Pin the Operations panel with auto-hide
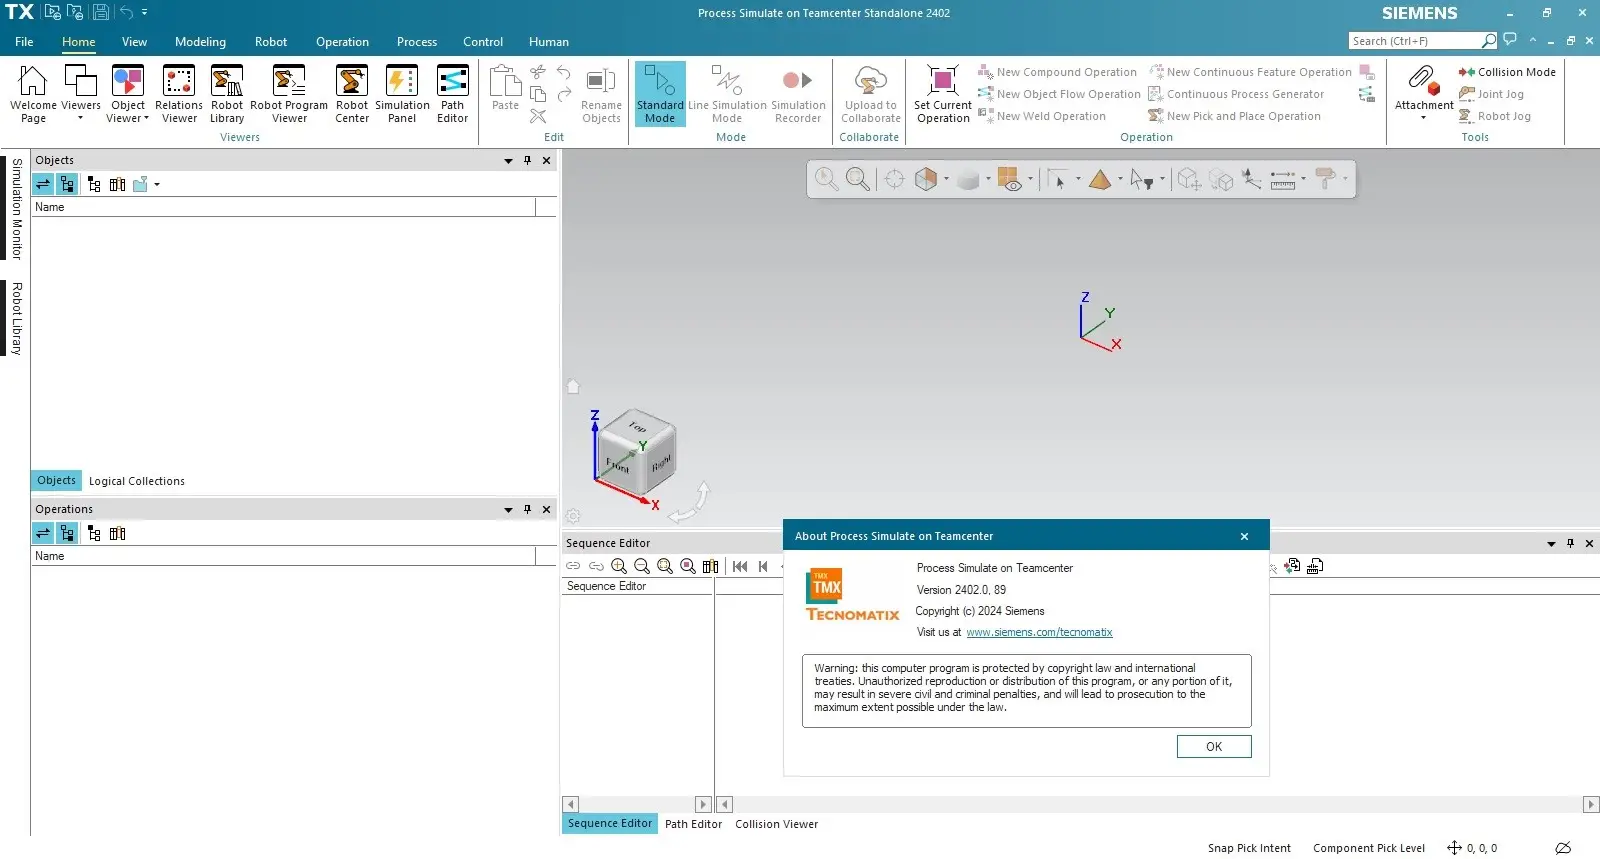 click(x=527, y=509)
